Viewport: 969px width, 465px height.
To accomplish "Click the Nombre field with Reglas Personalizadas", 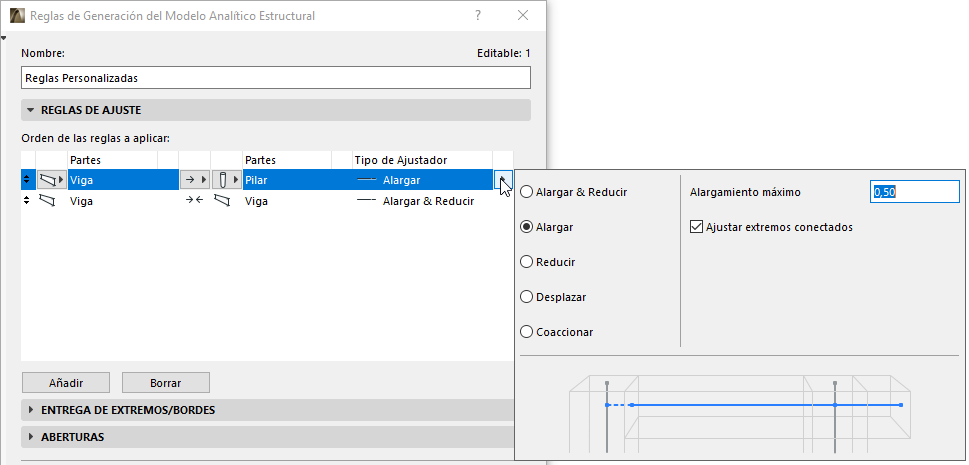I will point(276,79).
